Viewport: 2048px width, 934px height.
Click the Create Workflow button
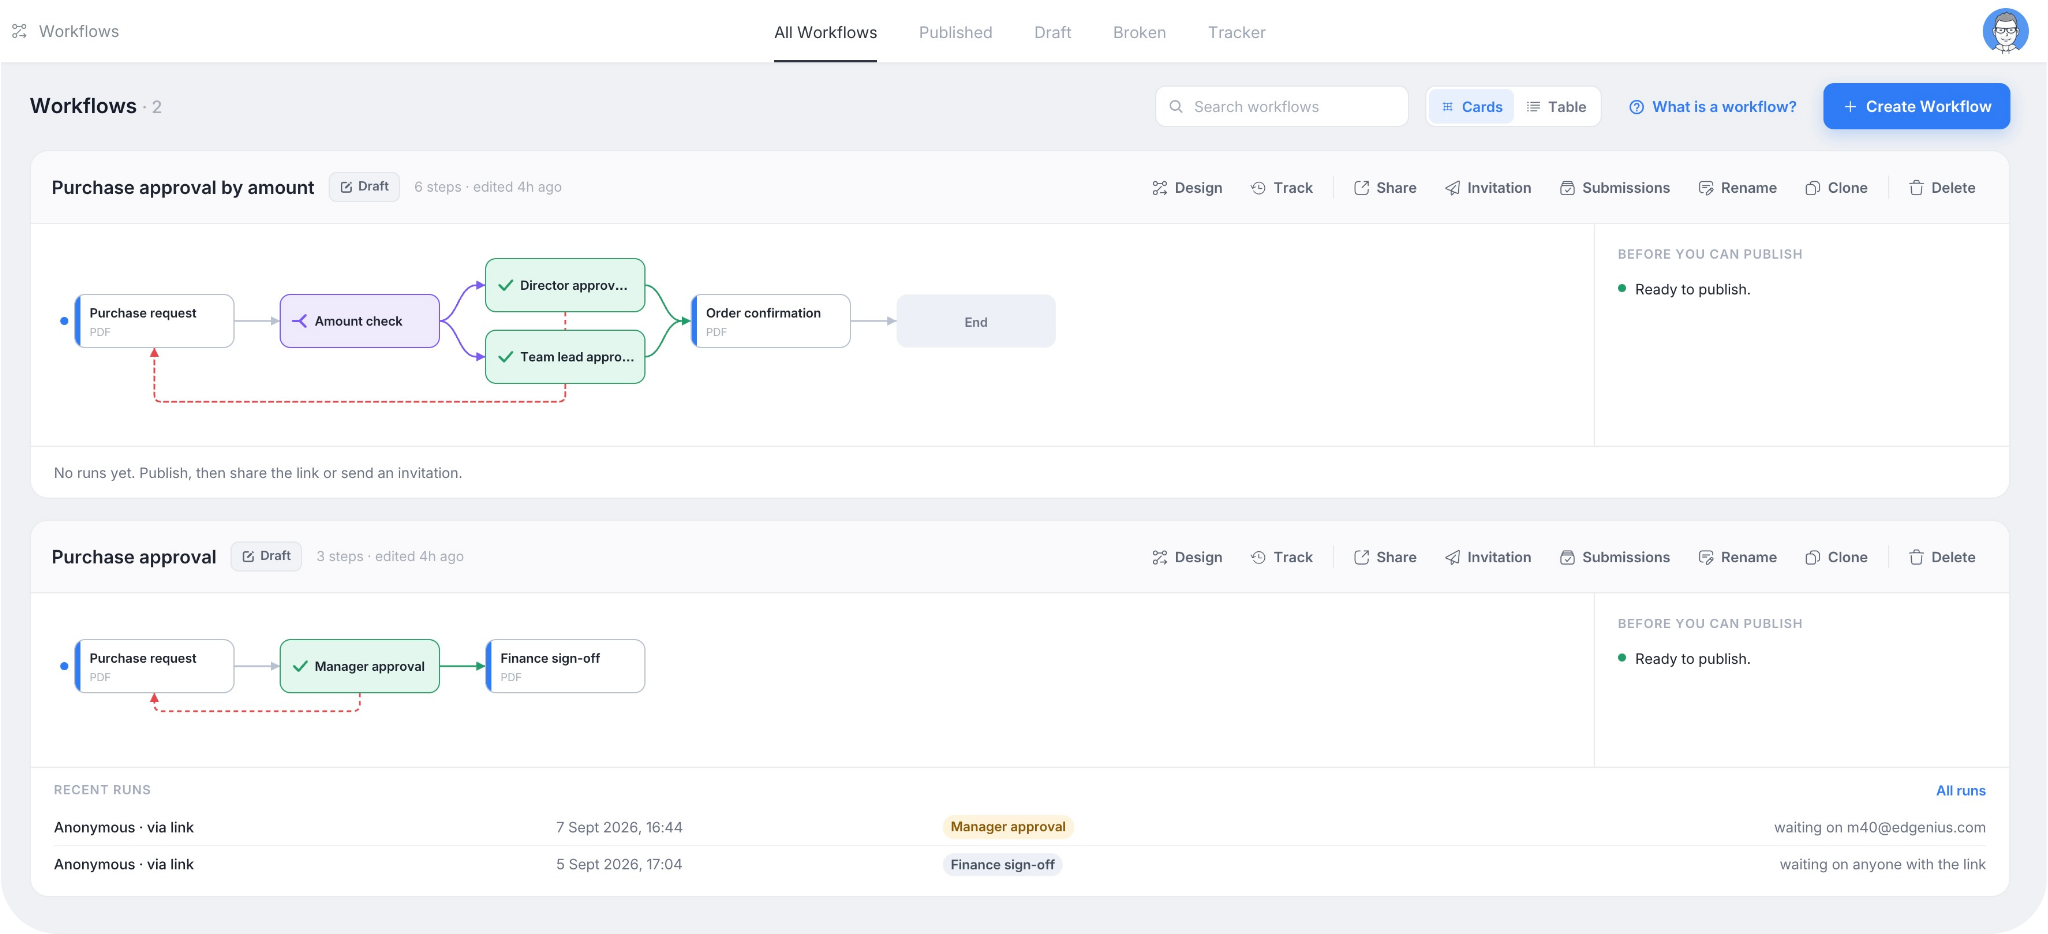(x=1916, y=106)
